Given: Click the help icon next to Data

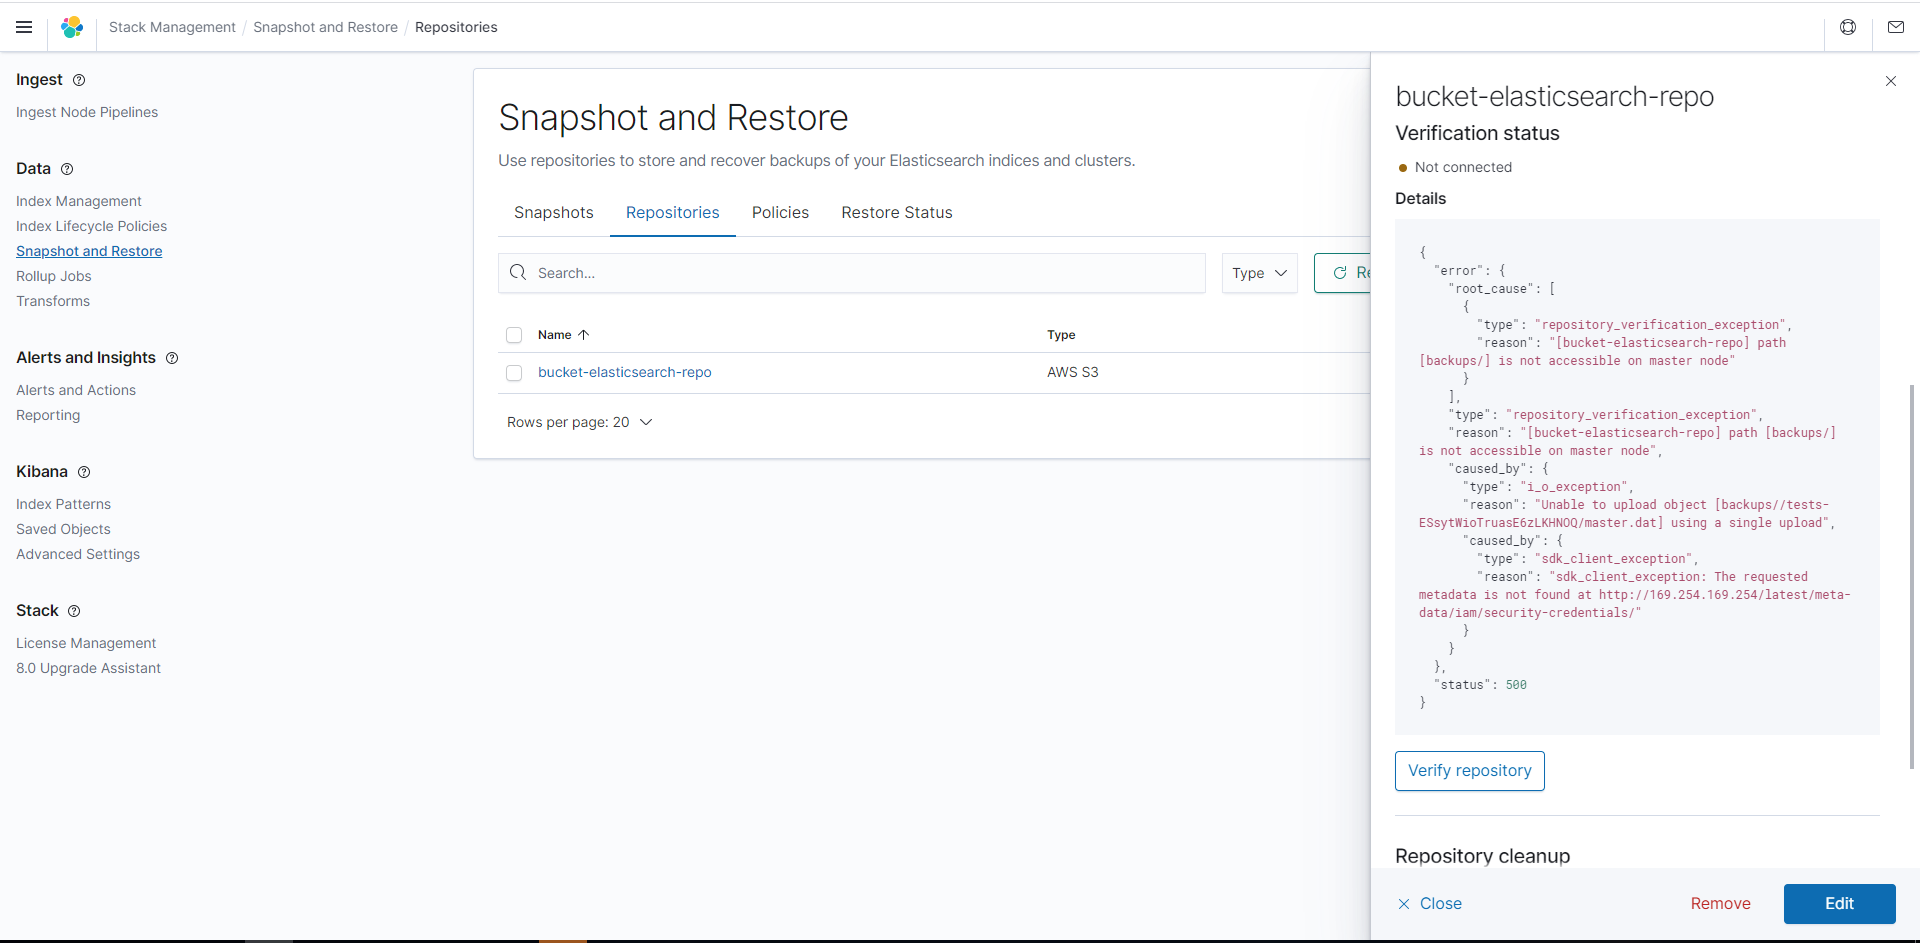Looking at the screenshot, I should pyautogui.click(x=67, y=169).
